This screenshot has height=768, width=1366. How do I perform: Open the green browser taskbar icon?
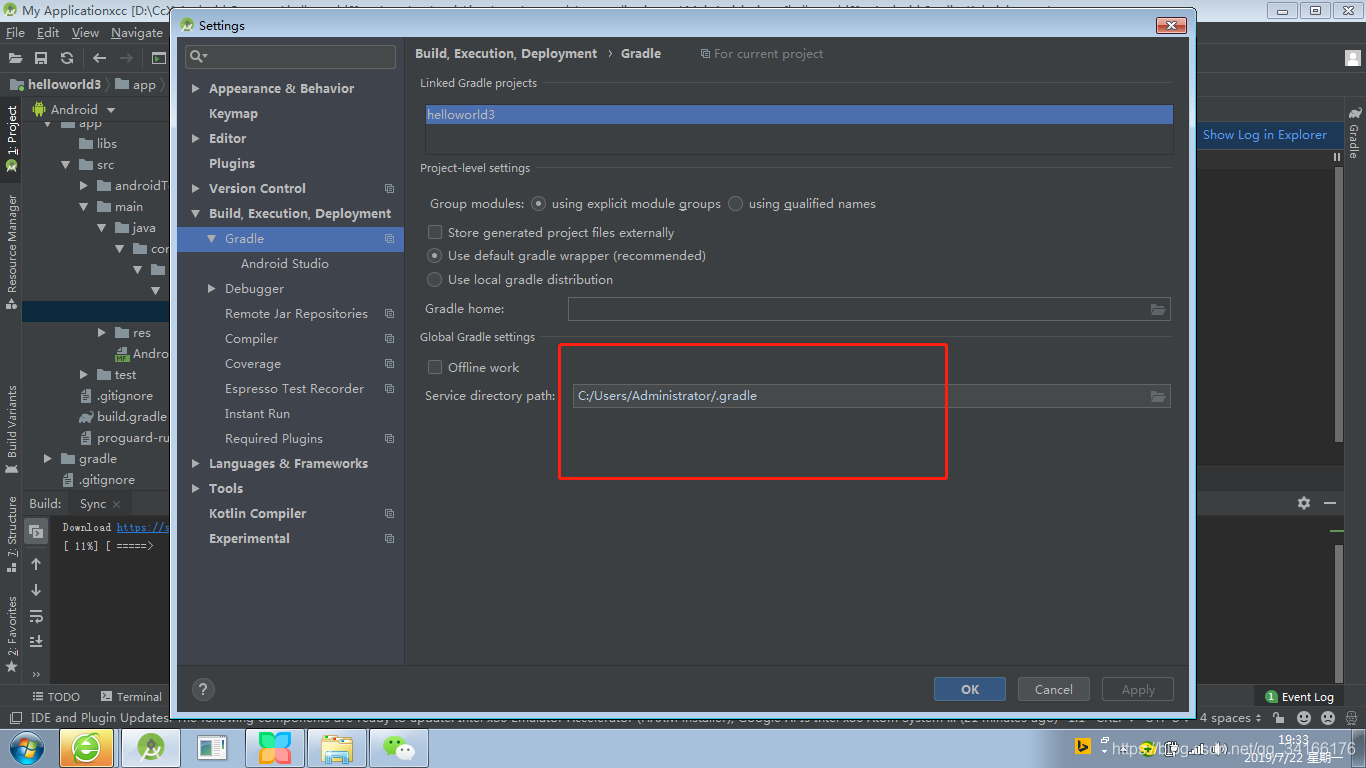86,748
